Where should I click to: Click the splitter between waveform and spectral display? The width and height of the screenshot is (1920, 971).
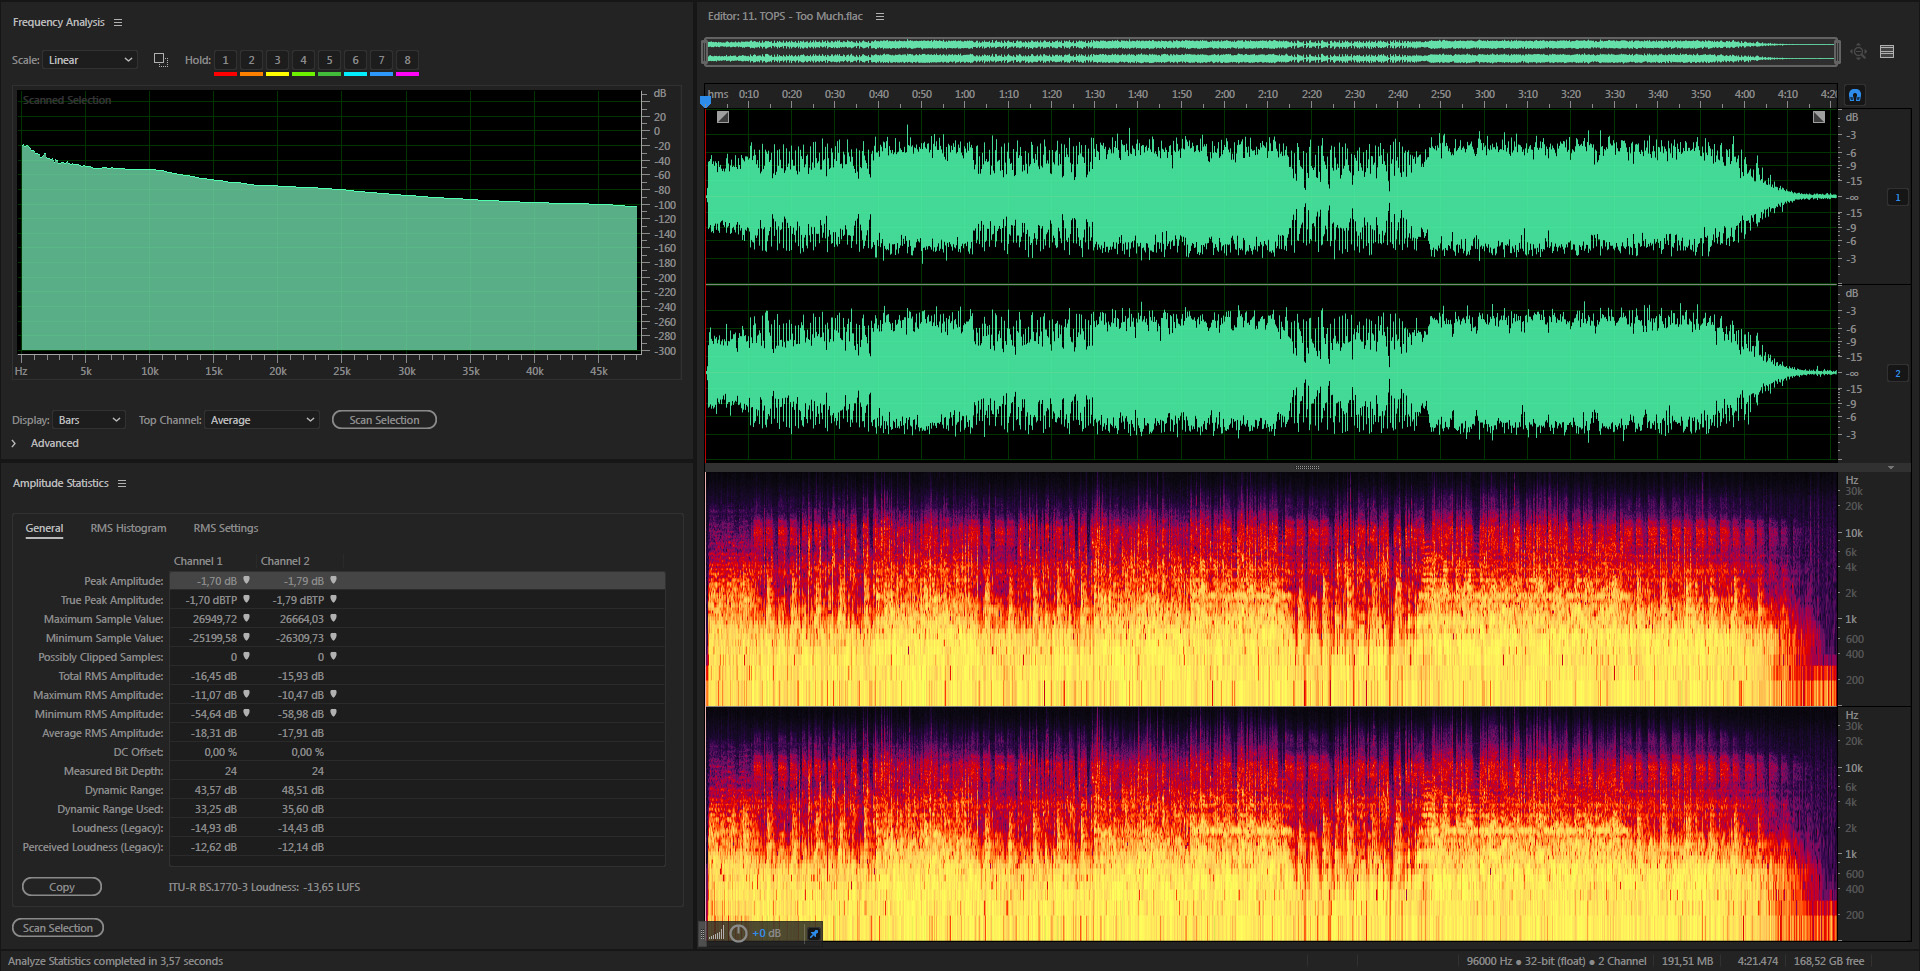[x=1307, y=467]
